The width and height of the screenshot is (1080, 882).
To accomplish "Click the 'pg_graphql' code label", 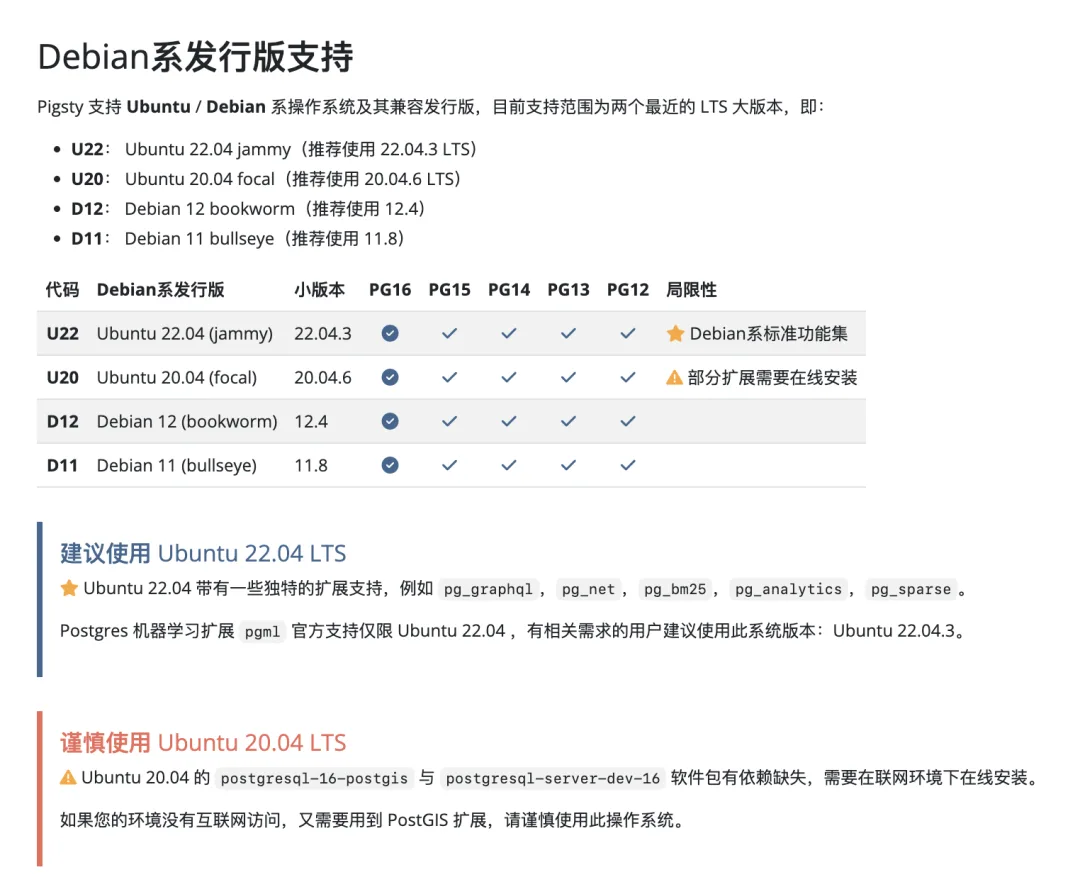I will coord(488,589).
